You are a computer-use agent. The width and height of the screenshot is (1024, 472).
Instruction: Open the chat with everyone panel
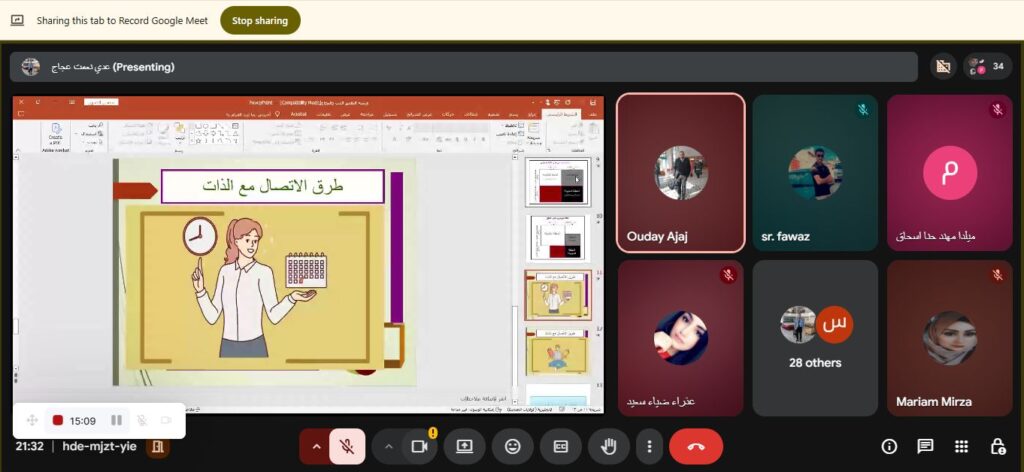(x=925, y=446)
